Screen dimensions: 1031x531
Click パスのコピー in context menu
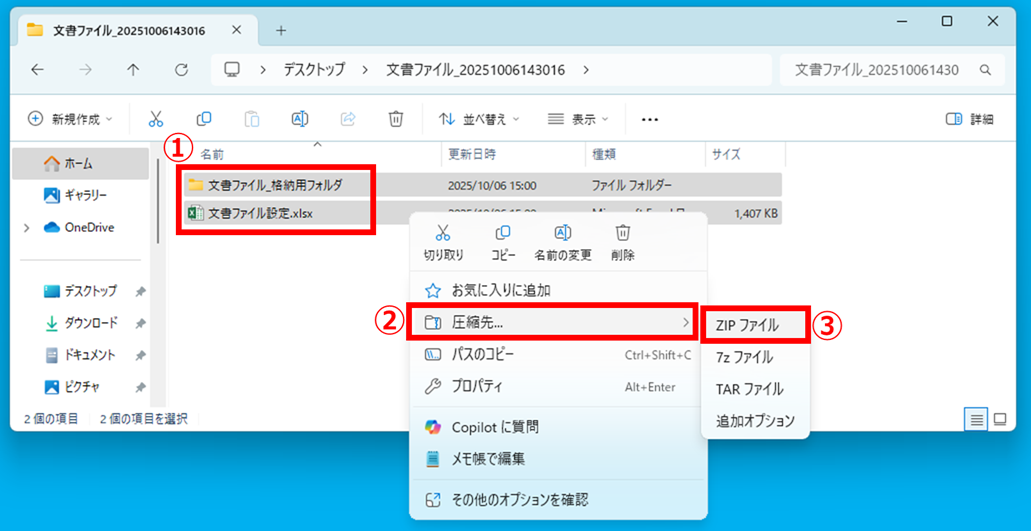pos(558,354)
